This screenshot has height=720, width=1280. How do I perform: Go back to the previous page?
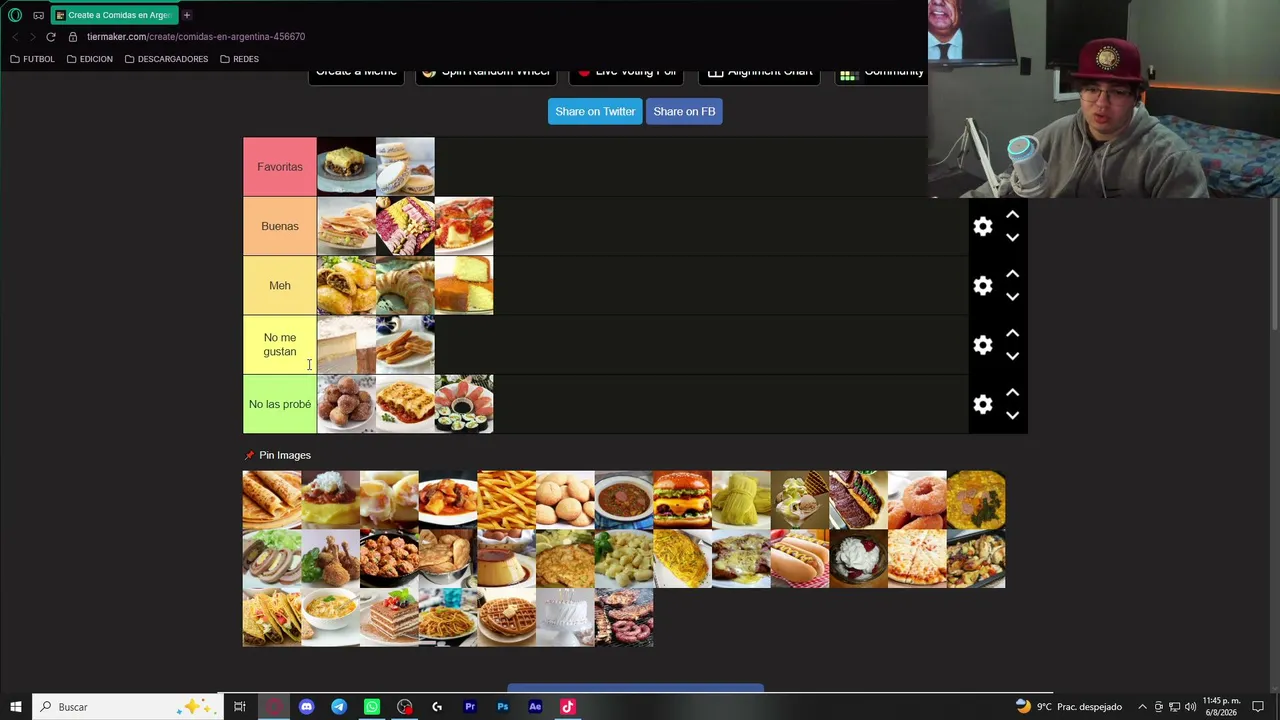[15, 37]
